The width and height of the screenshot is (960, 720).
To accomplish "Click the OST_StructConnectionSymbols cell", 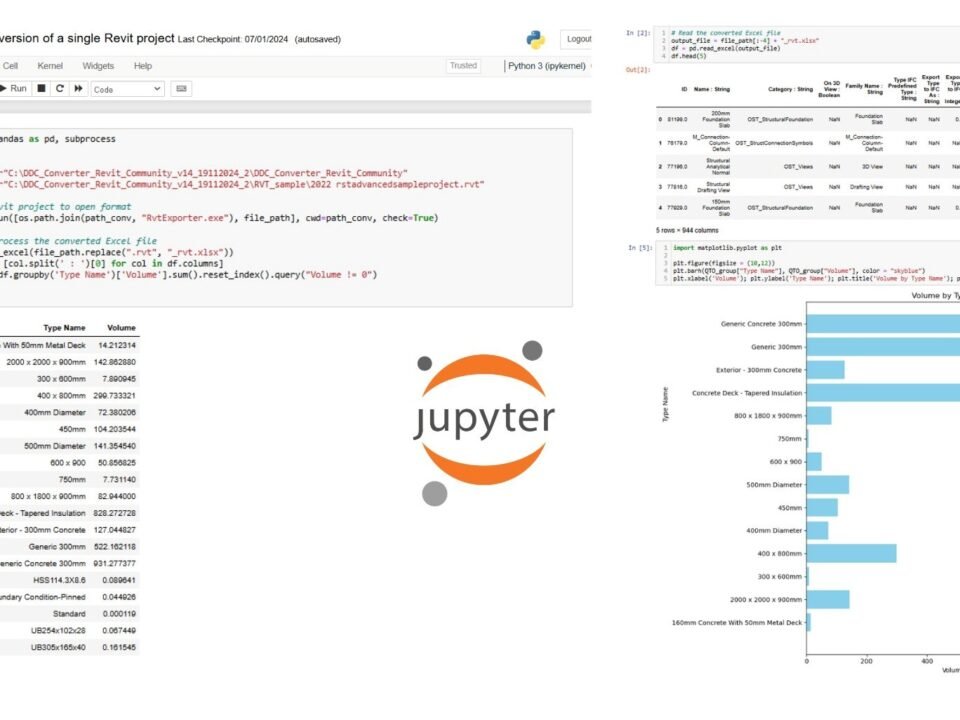I will point(774,143).
